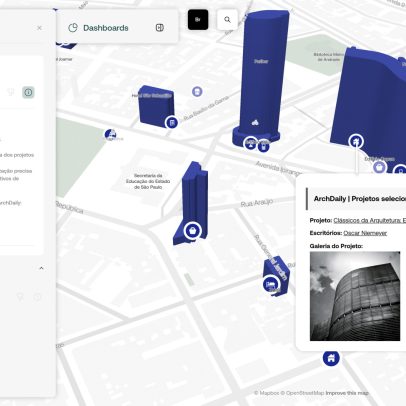Select the marker connected to the ArchDaily popup
Viewport: 406px width, 406px height.
click(x=356, y=141)
